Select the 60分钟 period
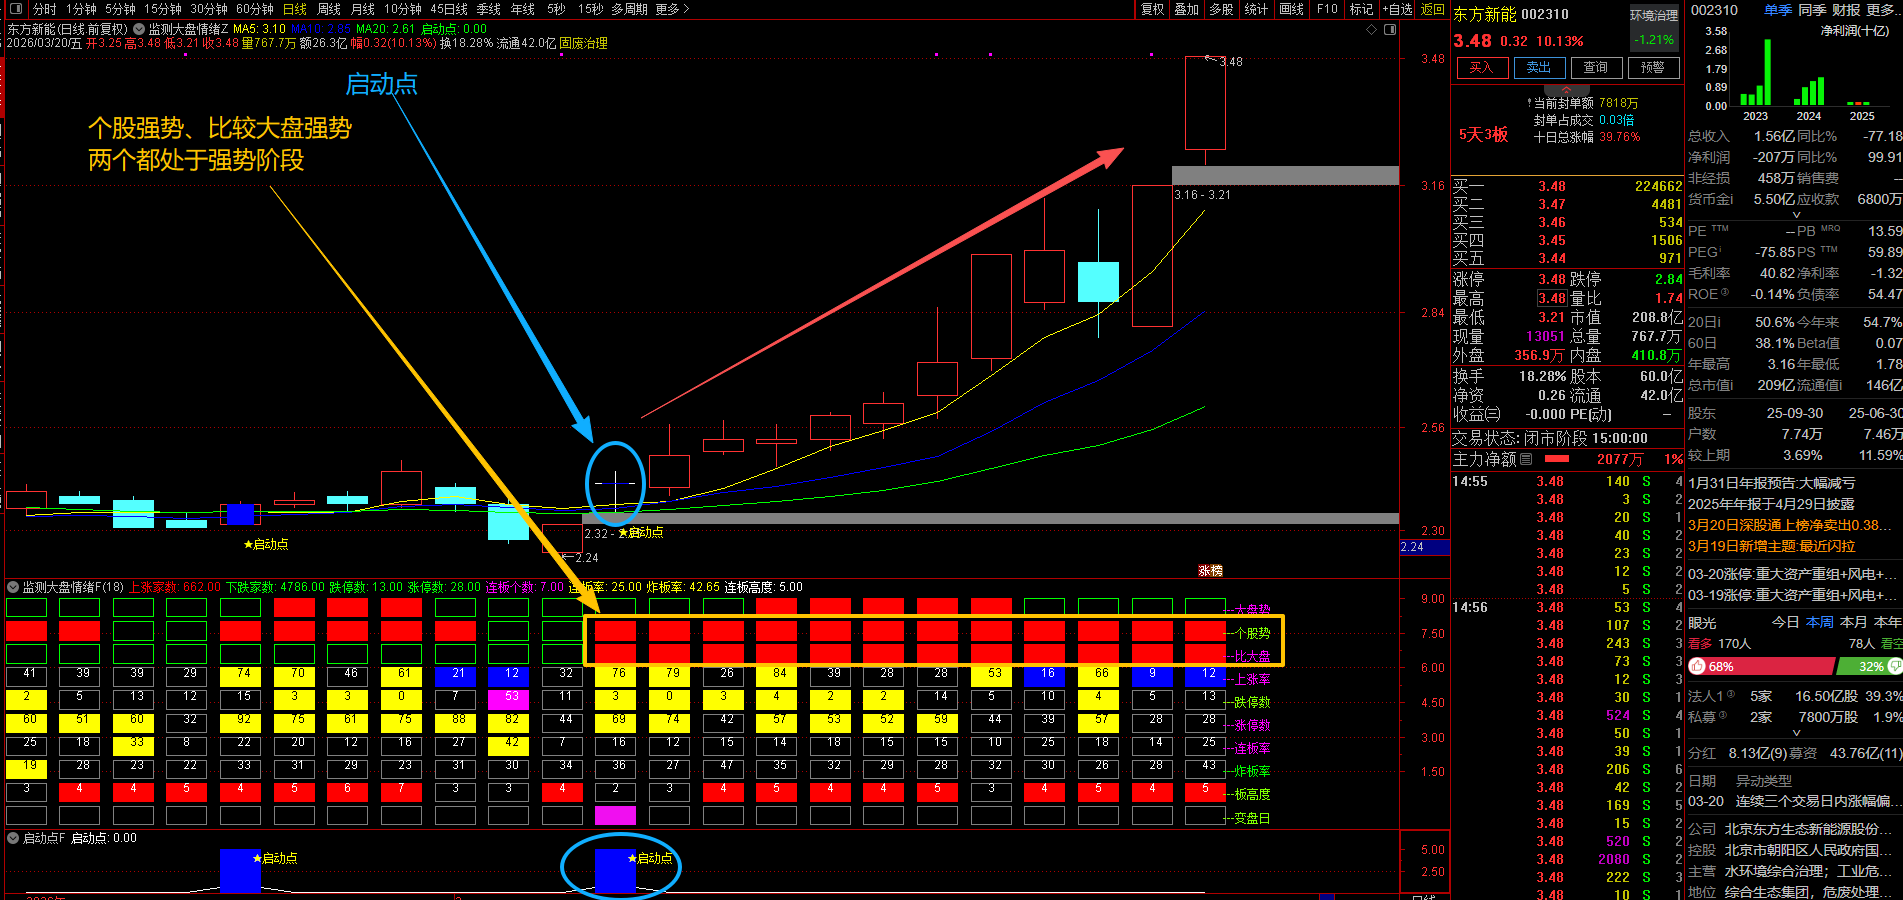Image resolution: width=1903 pixels, height=900 pixels. tap(254, 9)
